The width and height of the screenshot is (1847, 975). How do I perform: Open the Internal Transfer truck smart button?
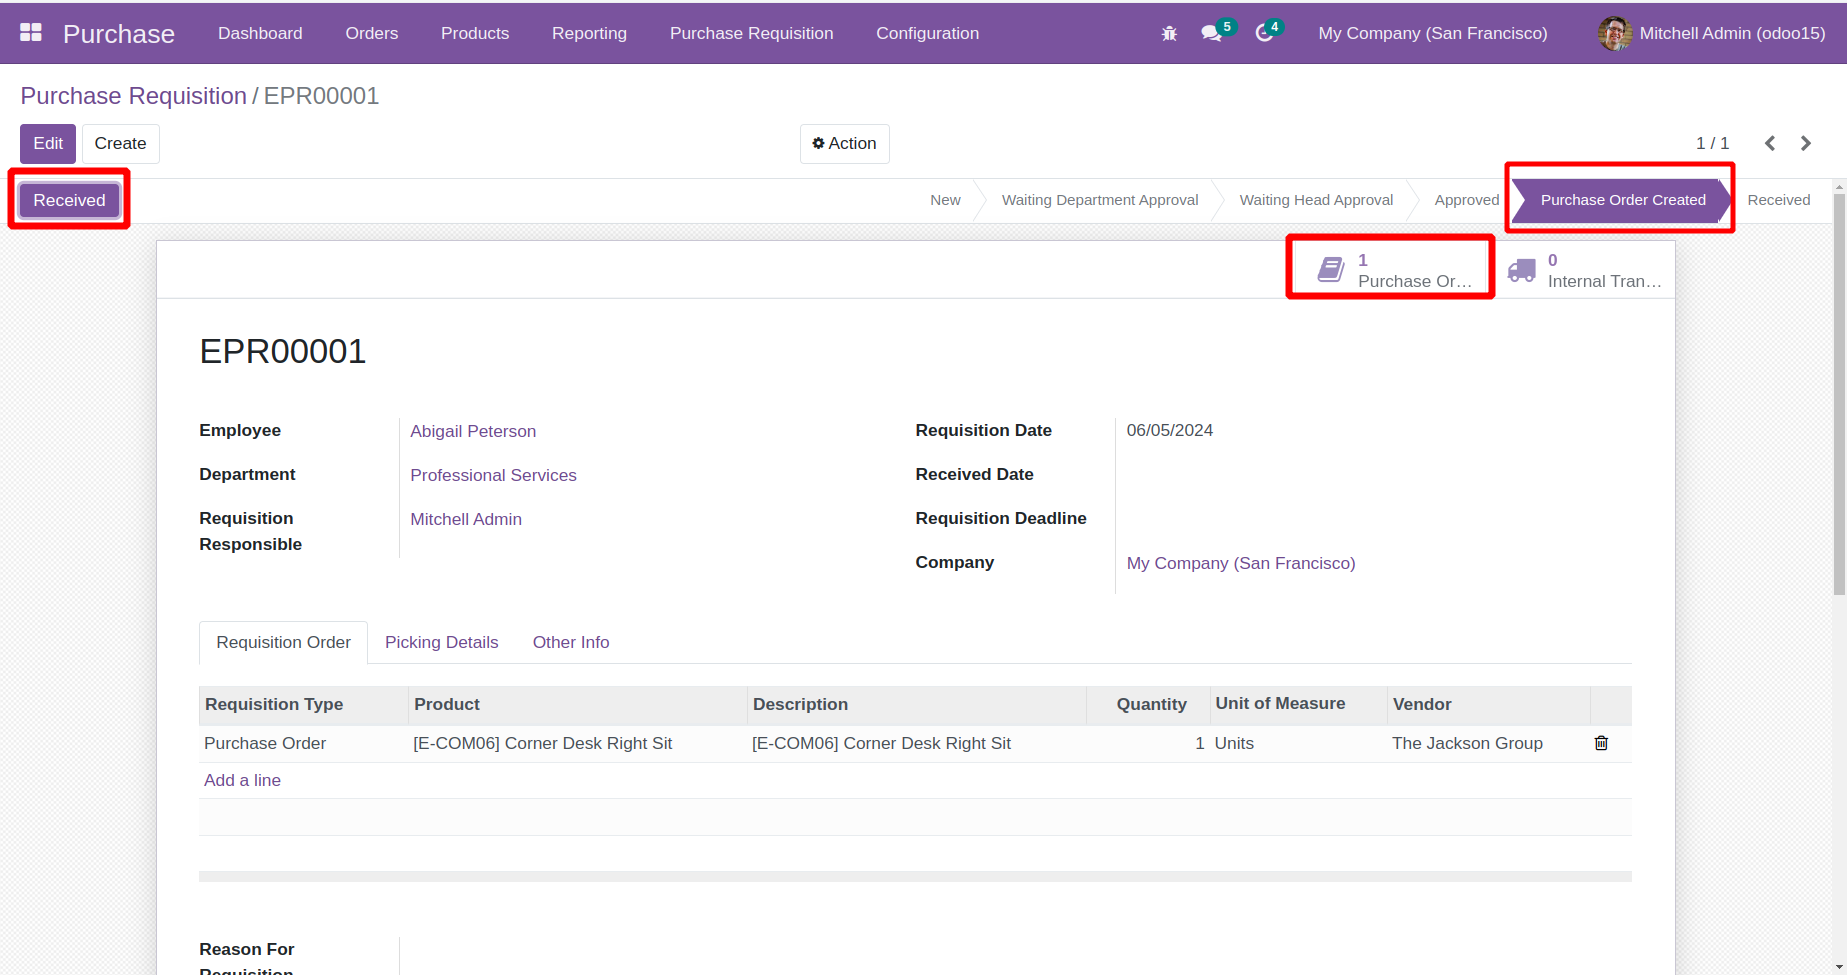coord(1584,270)
